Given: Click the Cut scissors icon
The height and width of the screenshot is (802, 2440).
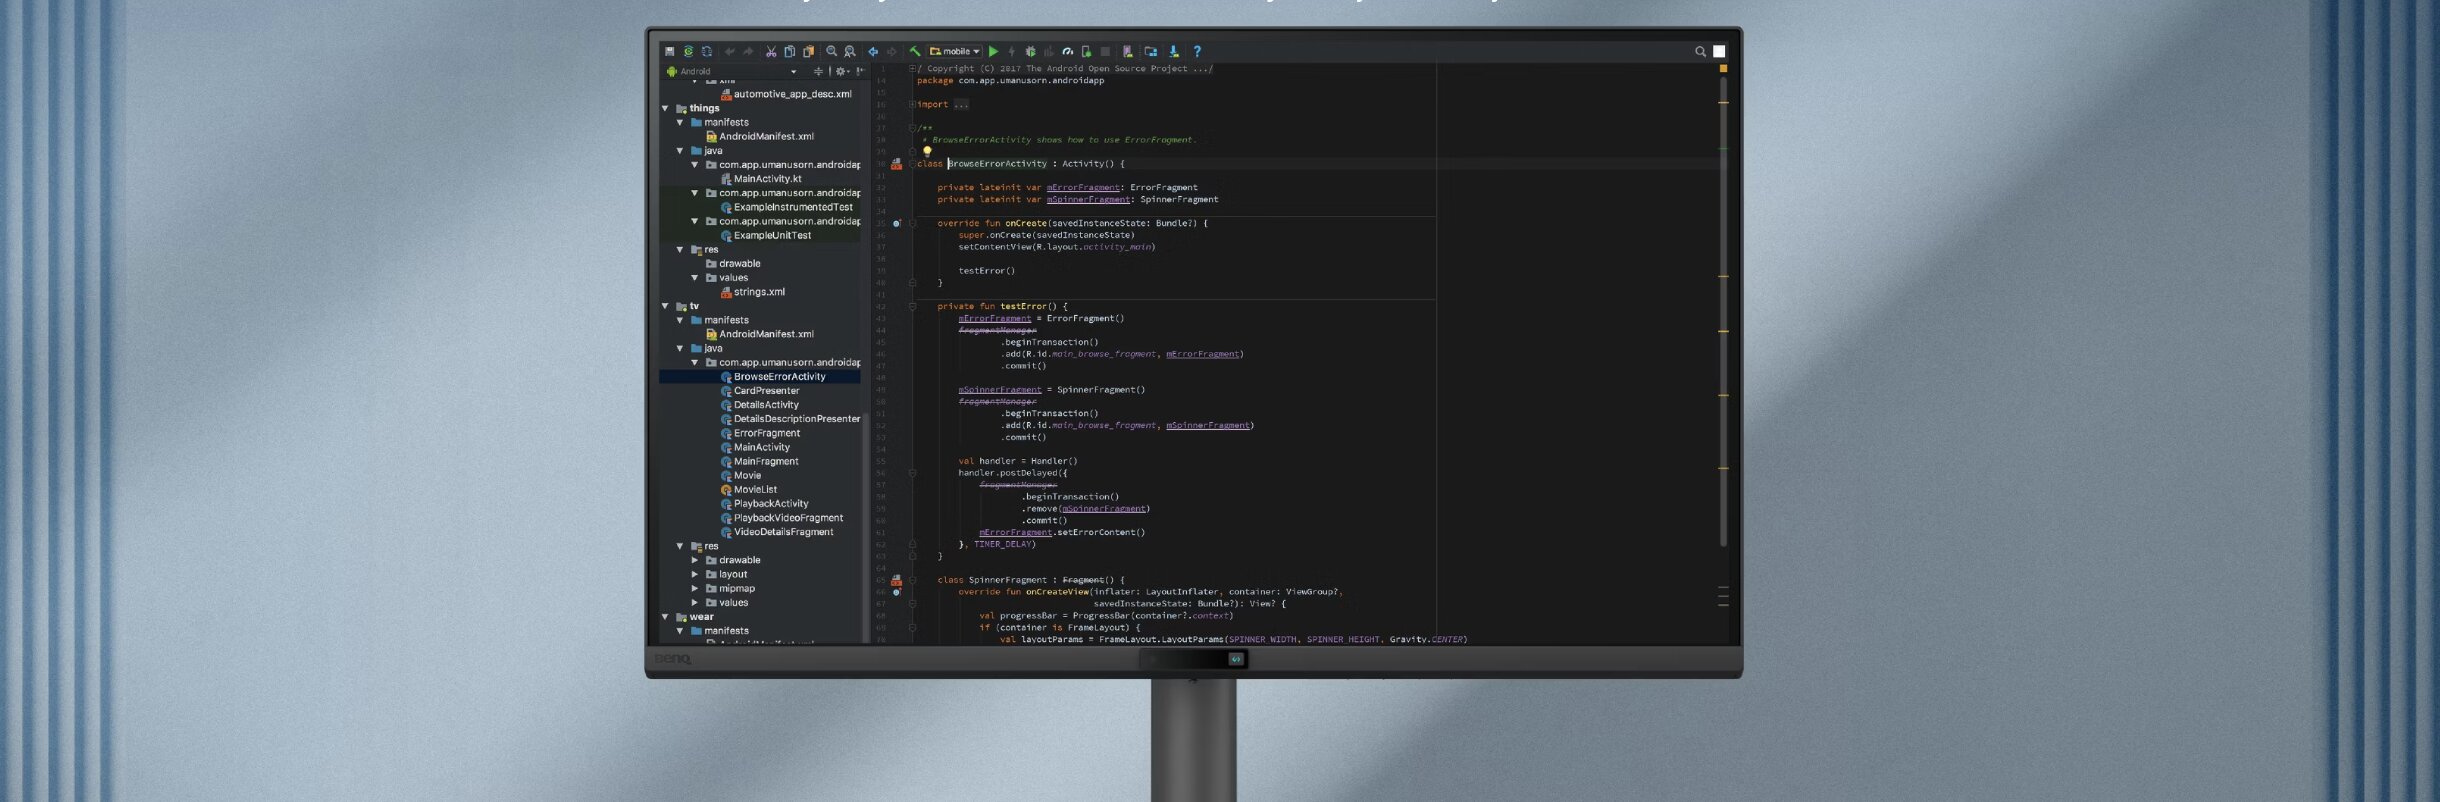Looking at the screenshot, I should 771,51.
